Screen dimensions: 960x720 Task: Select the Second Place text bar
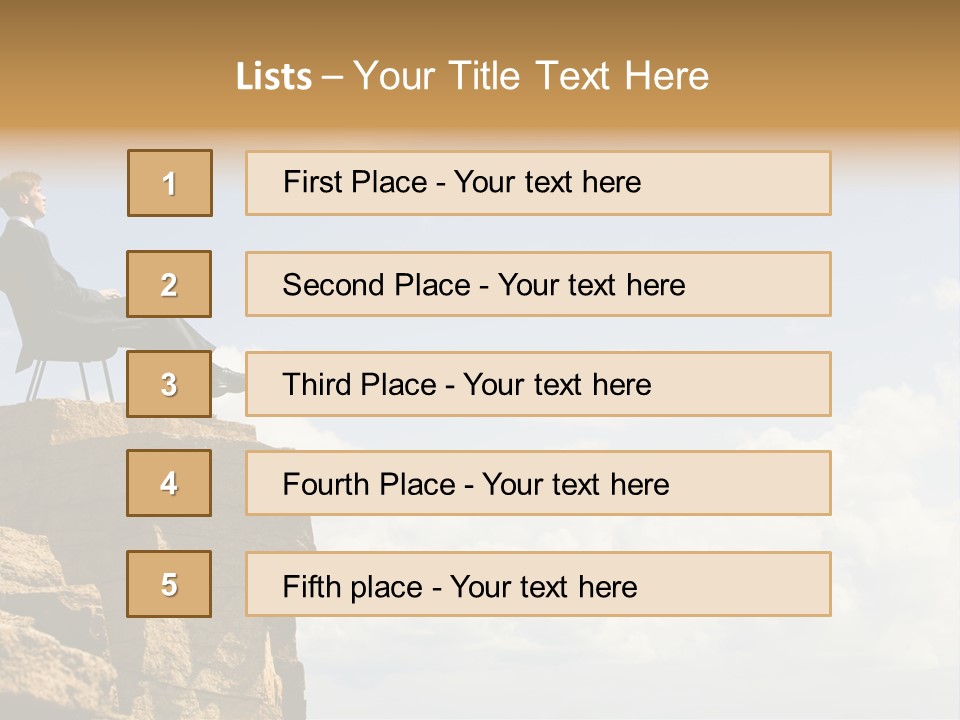coord(538,284)
